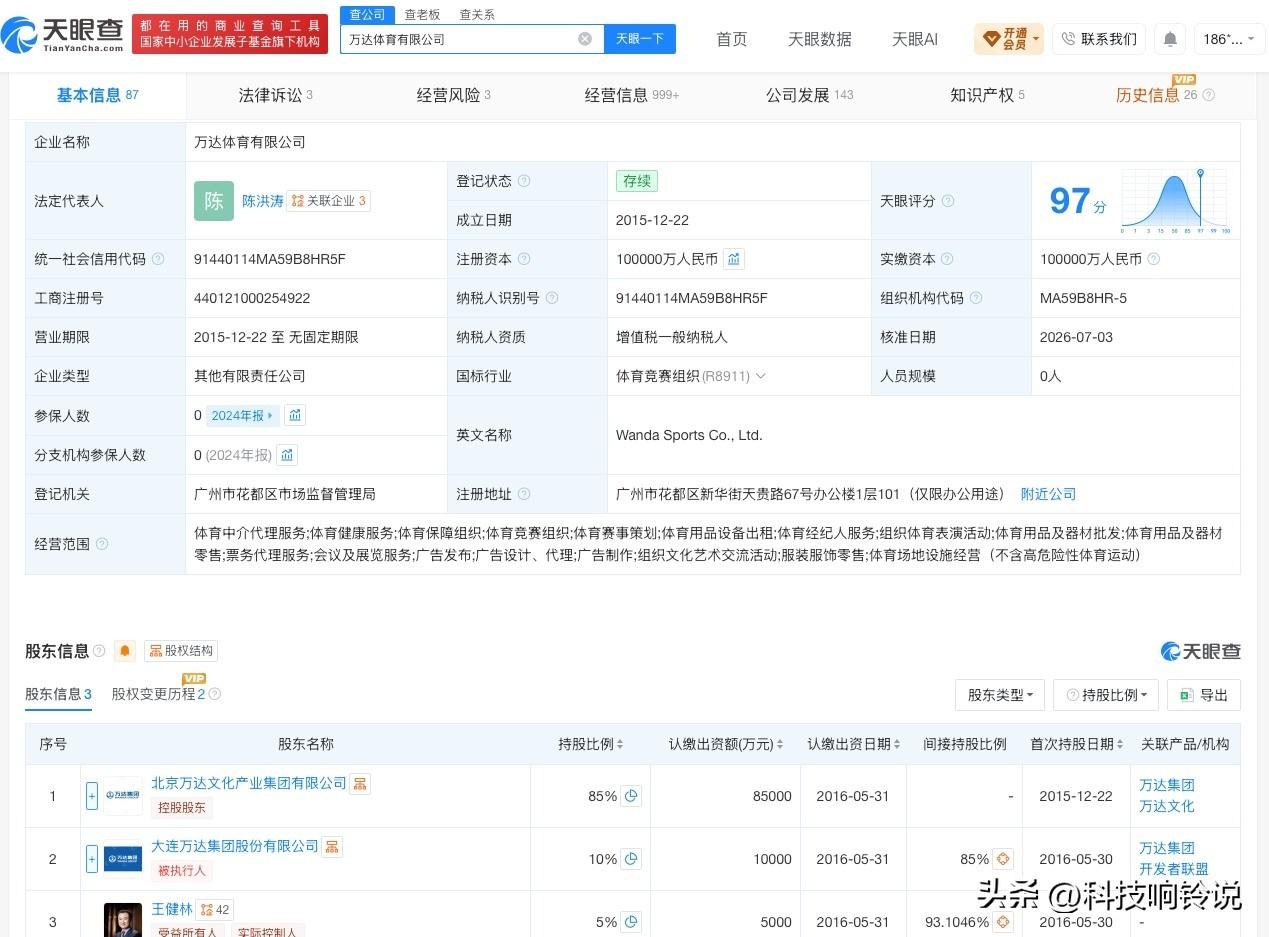Click indirect holding icon next to 93.1046%
Image resolution: width=1269 pixels, height=937 pixels.
[x=1003, y=922]
